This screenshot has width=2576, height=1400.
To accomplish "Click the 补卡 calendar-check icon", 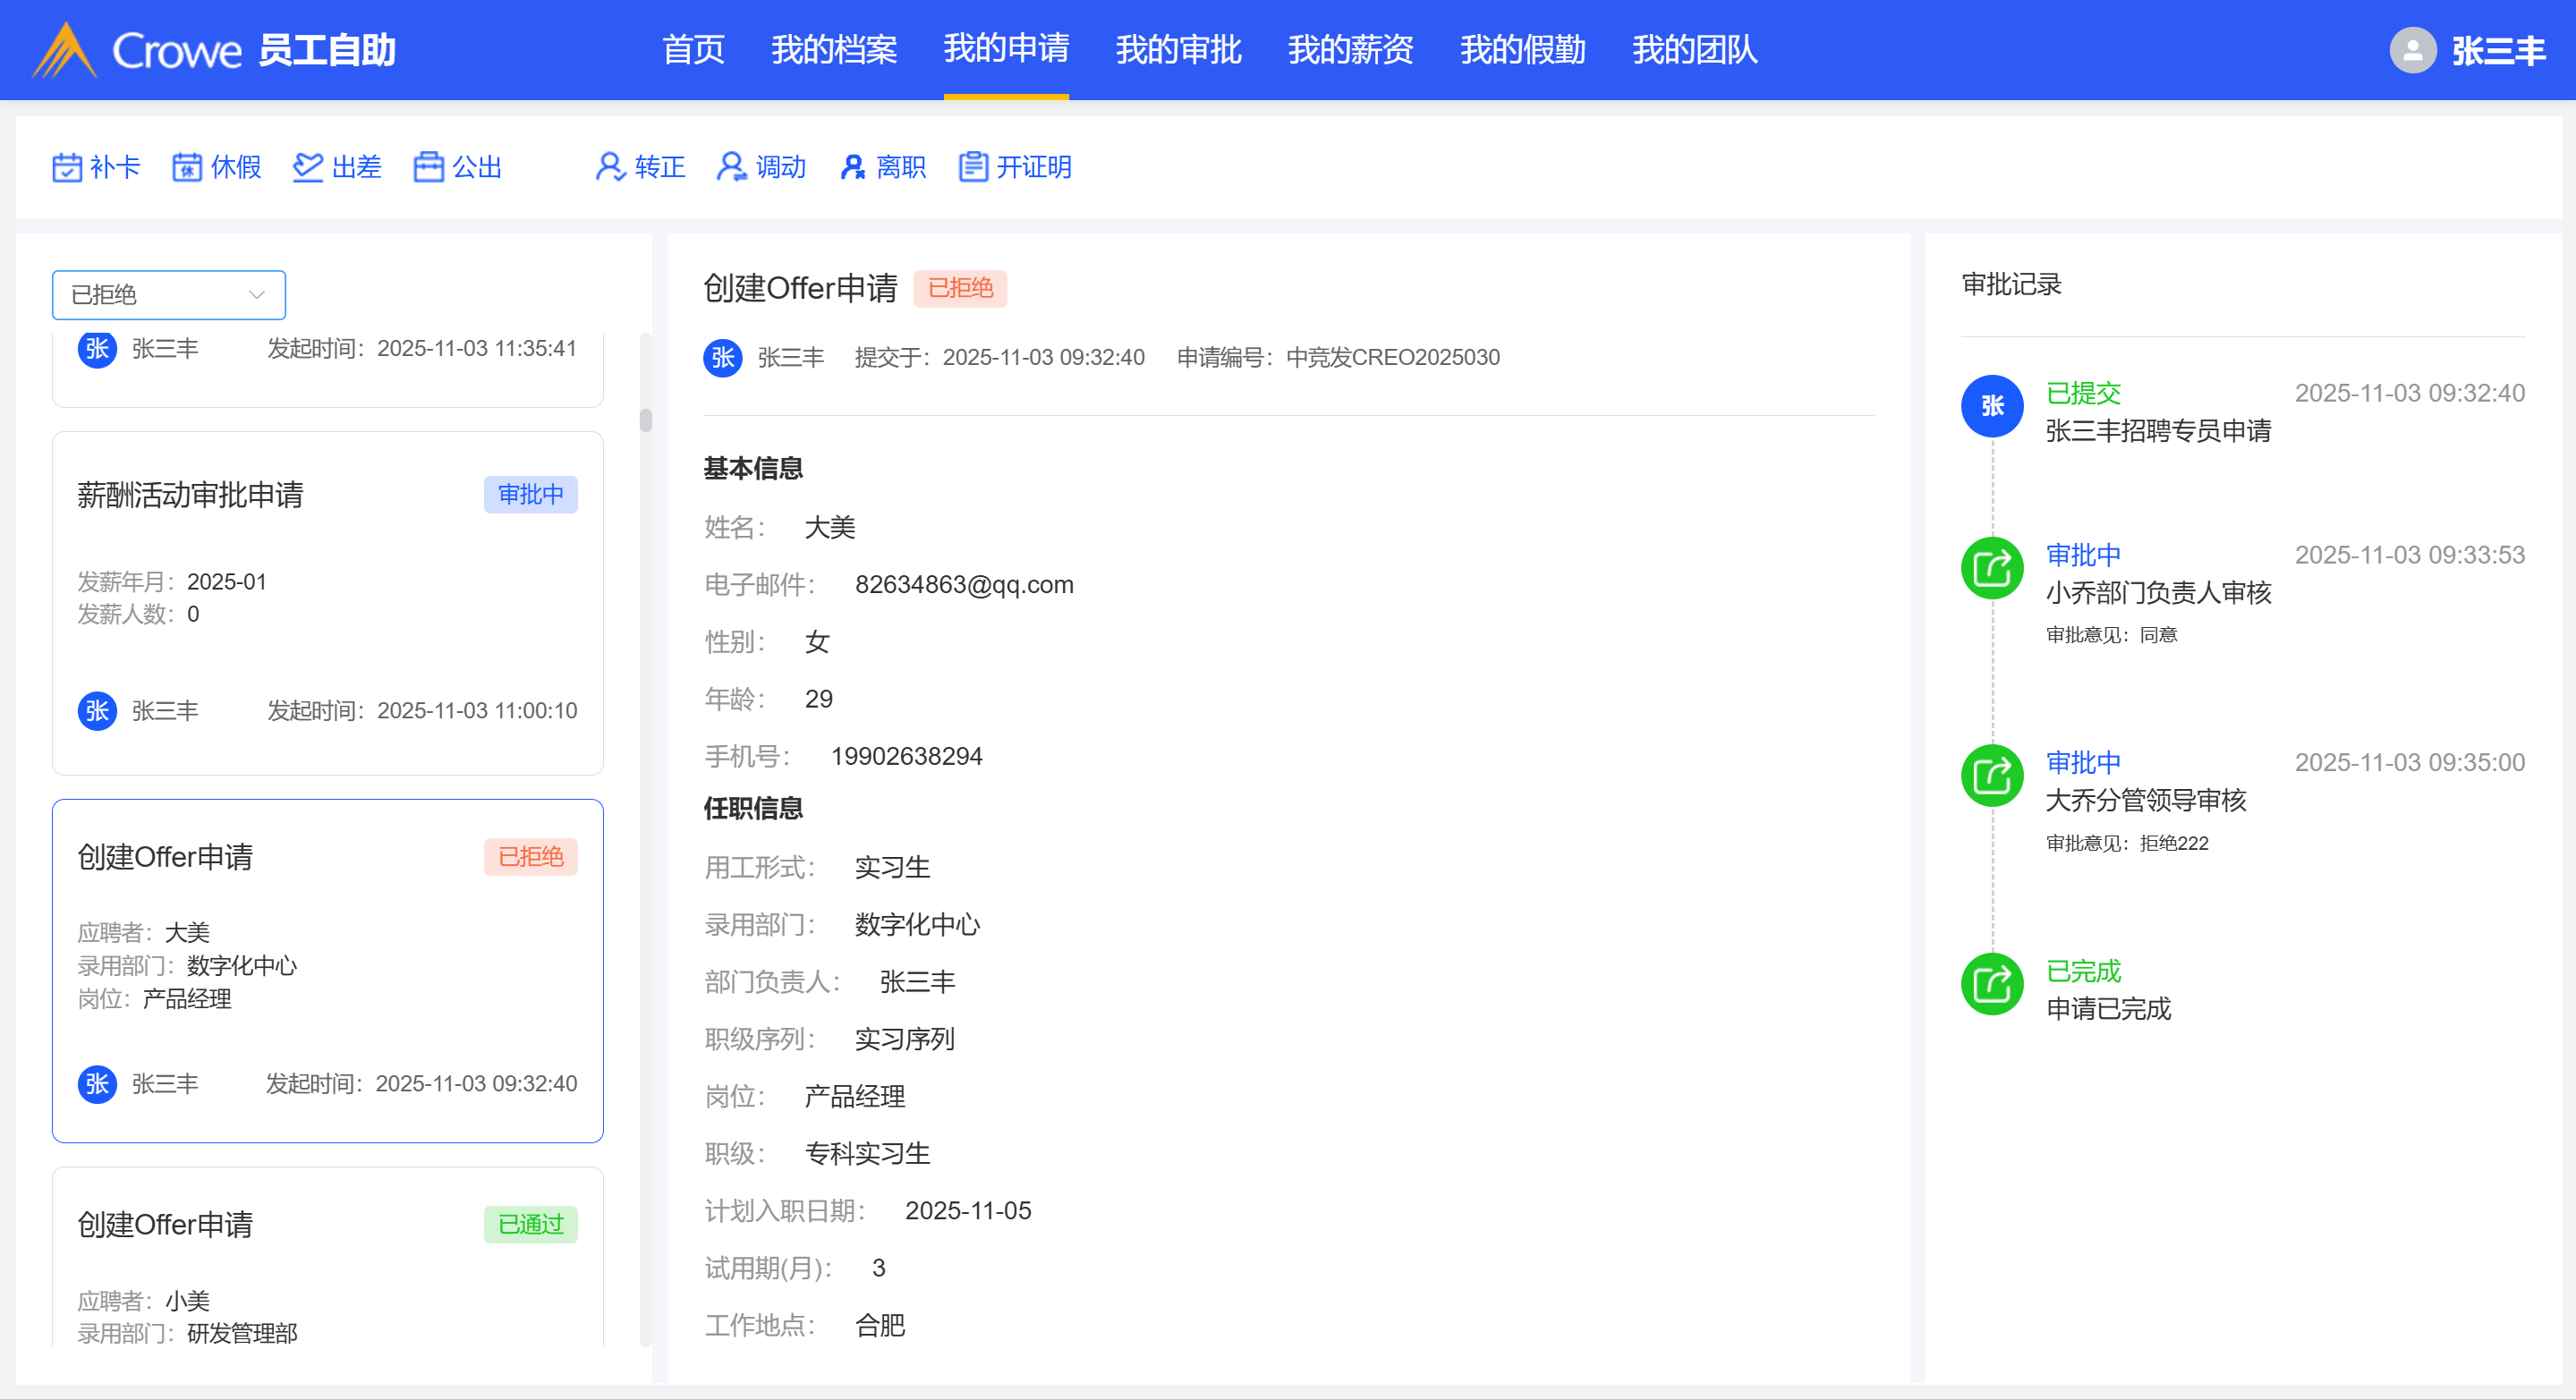I will pos(67,167).
